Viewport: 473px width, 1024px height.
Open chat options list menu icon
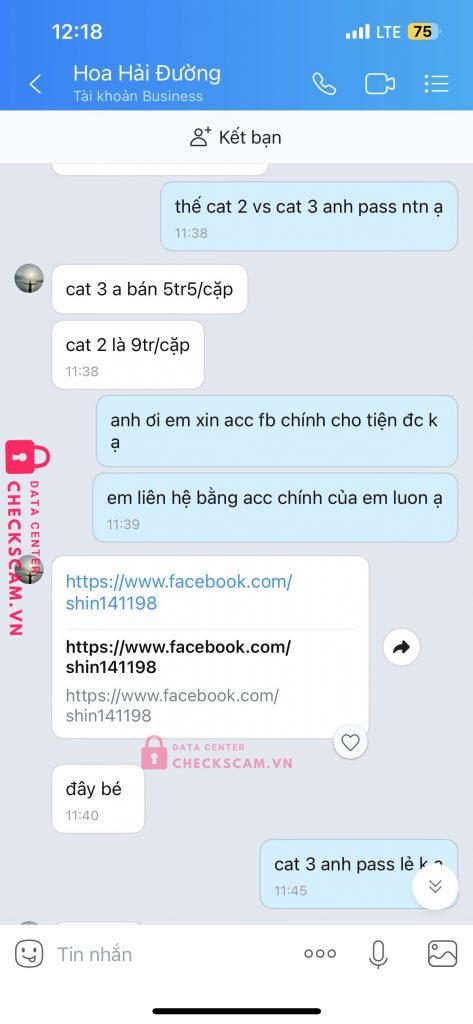click(x=436, y=84)
